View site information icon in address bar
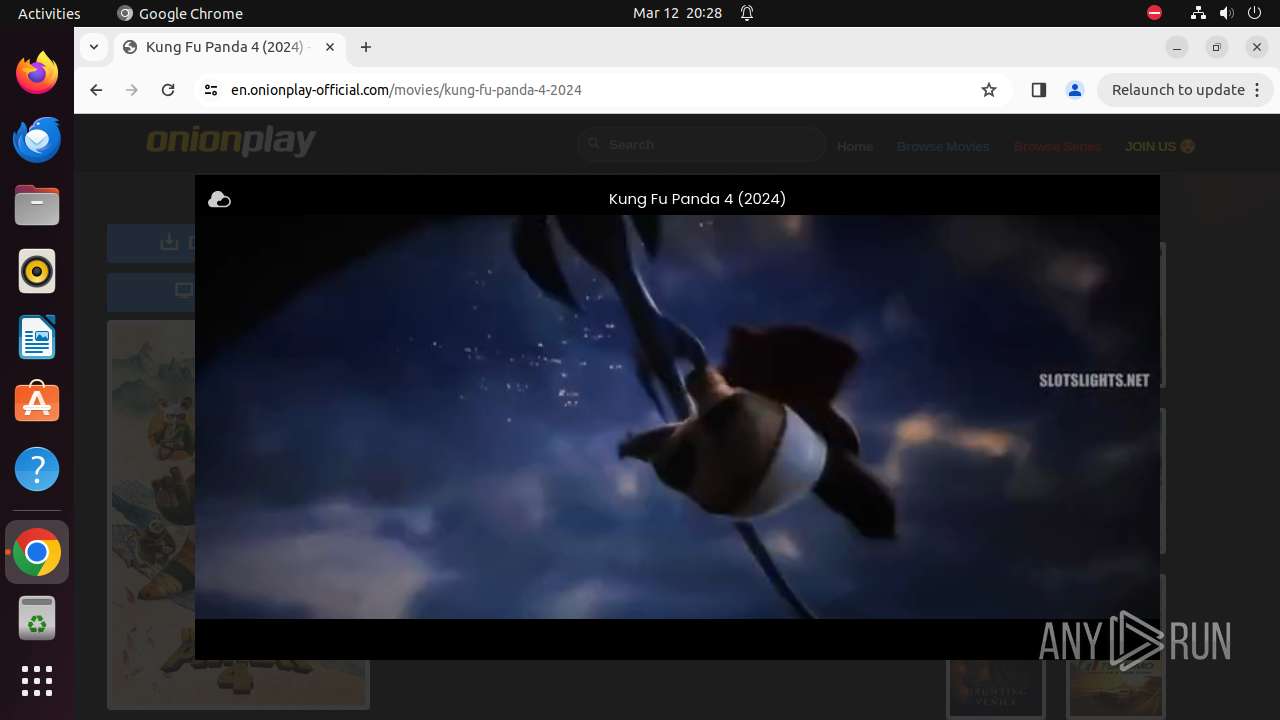Viewport: 1280px width, 720px height. (x=210, y=90)
